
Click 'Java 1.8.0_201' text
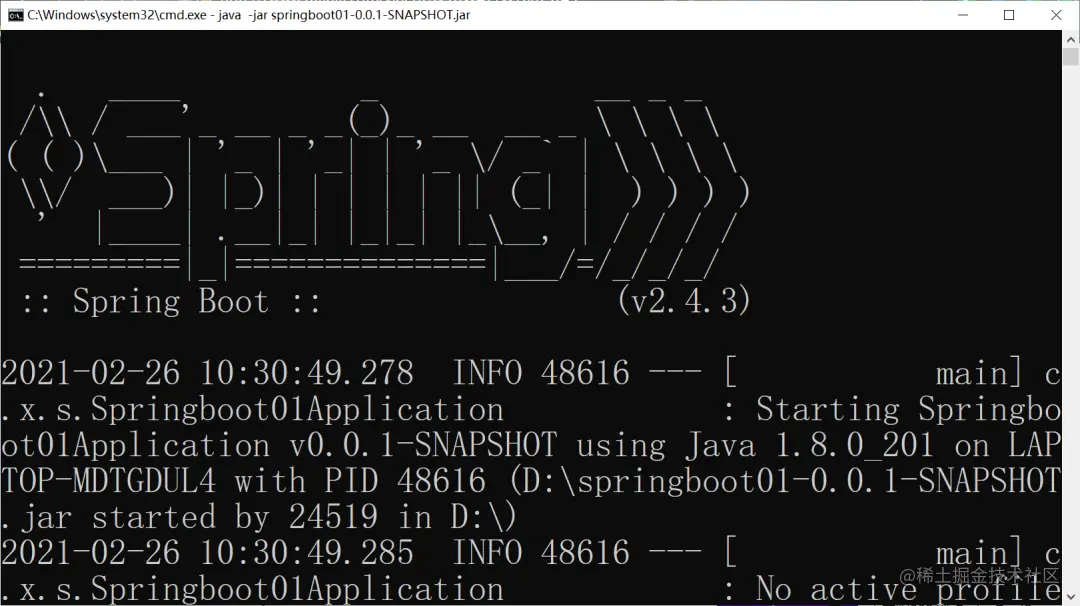[809, 446]
